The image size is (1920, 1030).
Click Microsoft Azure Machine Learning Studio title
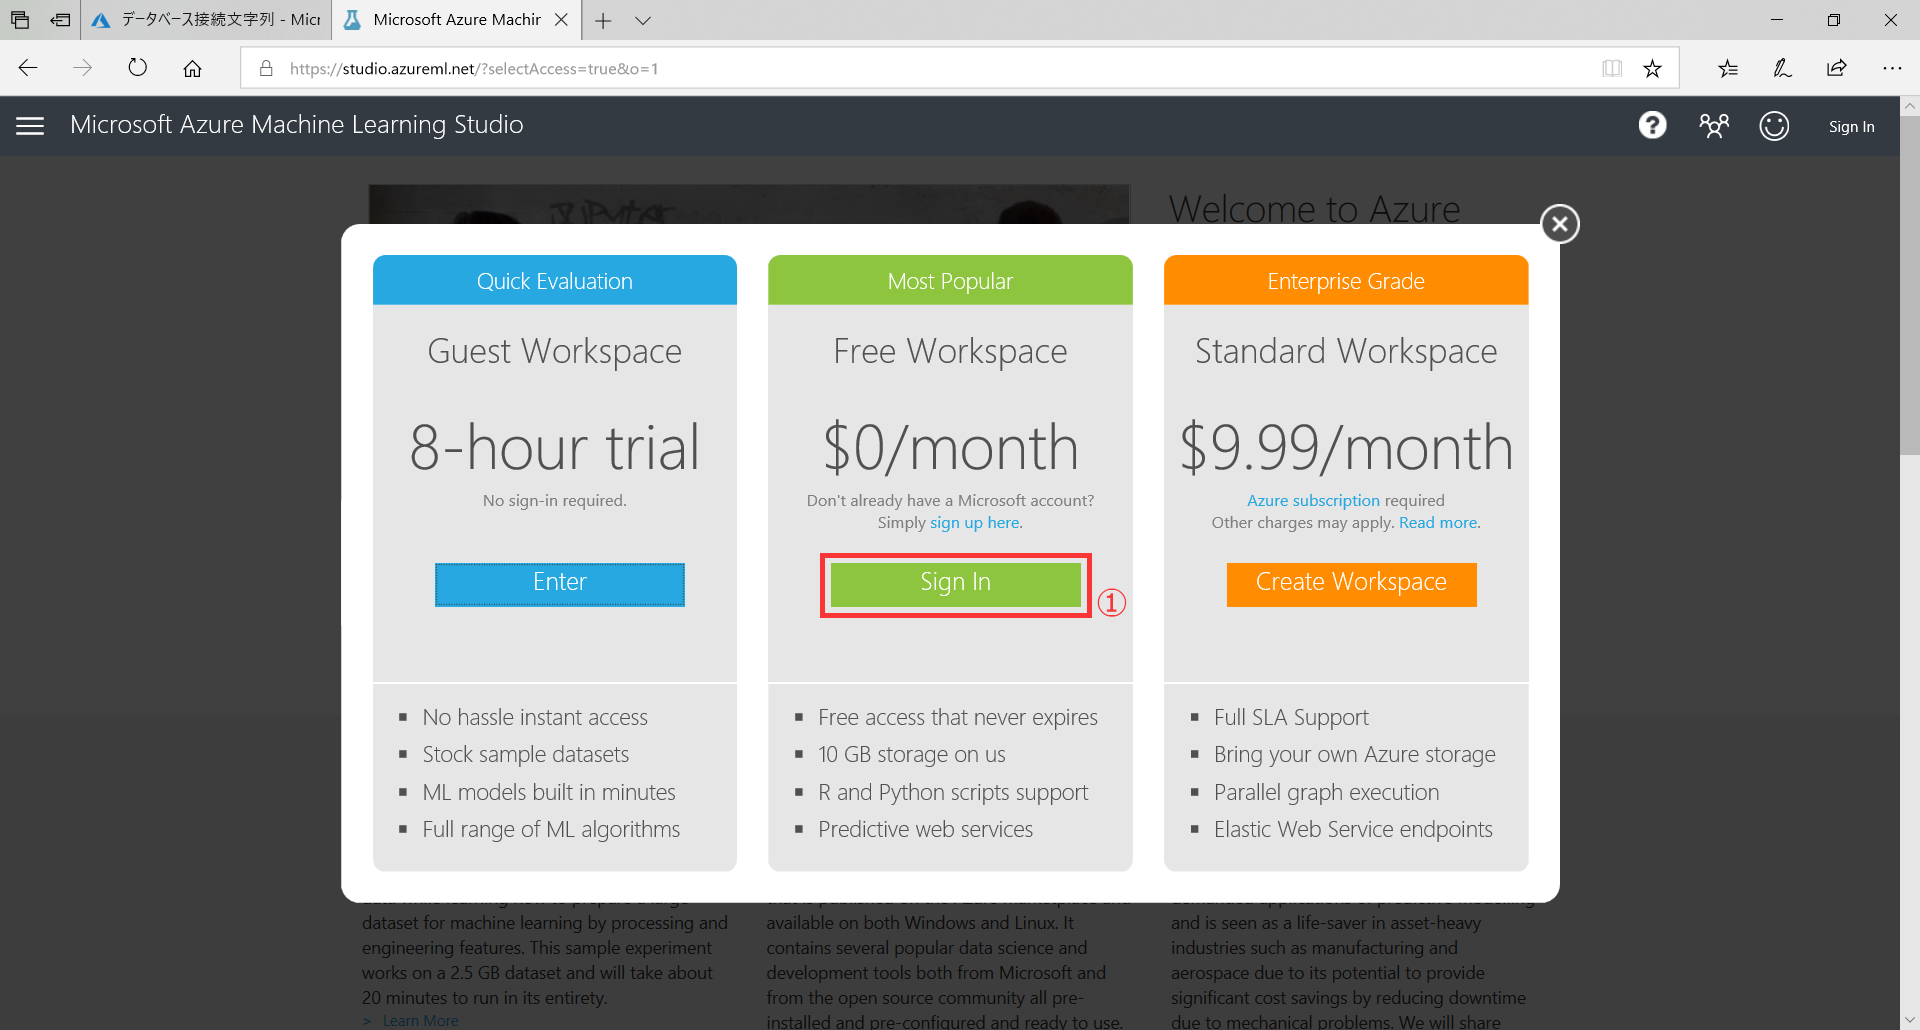click(x=296, y=125)
